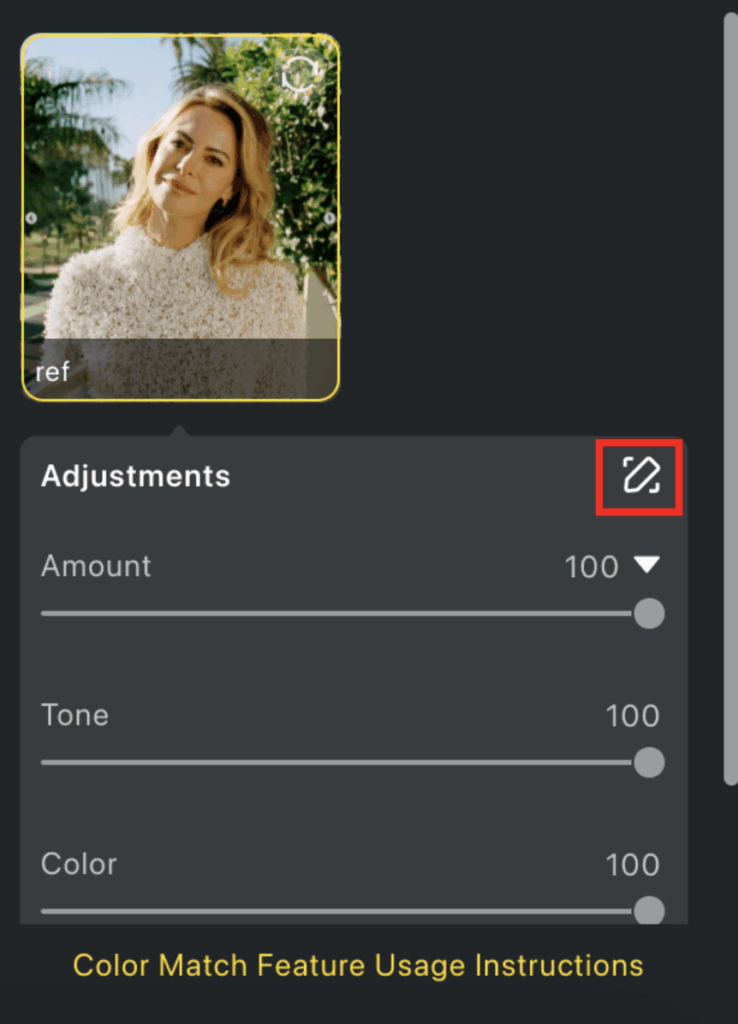738x1024 pixels.
Task: Click the Color slider handle
Action: pyautogui.click(x=650, y=911)
